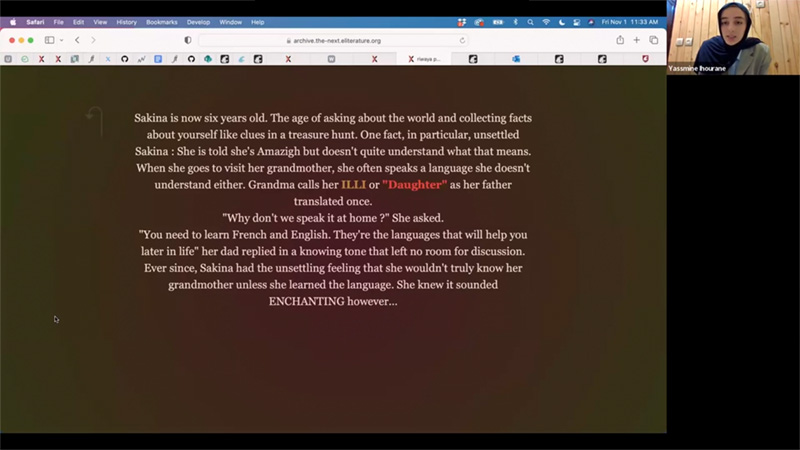Show the tab overview icon

click(654, 40)
